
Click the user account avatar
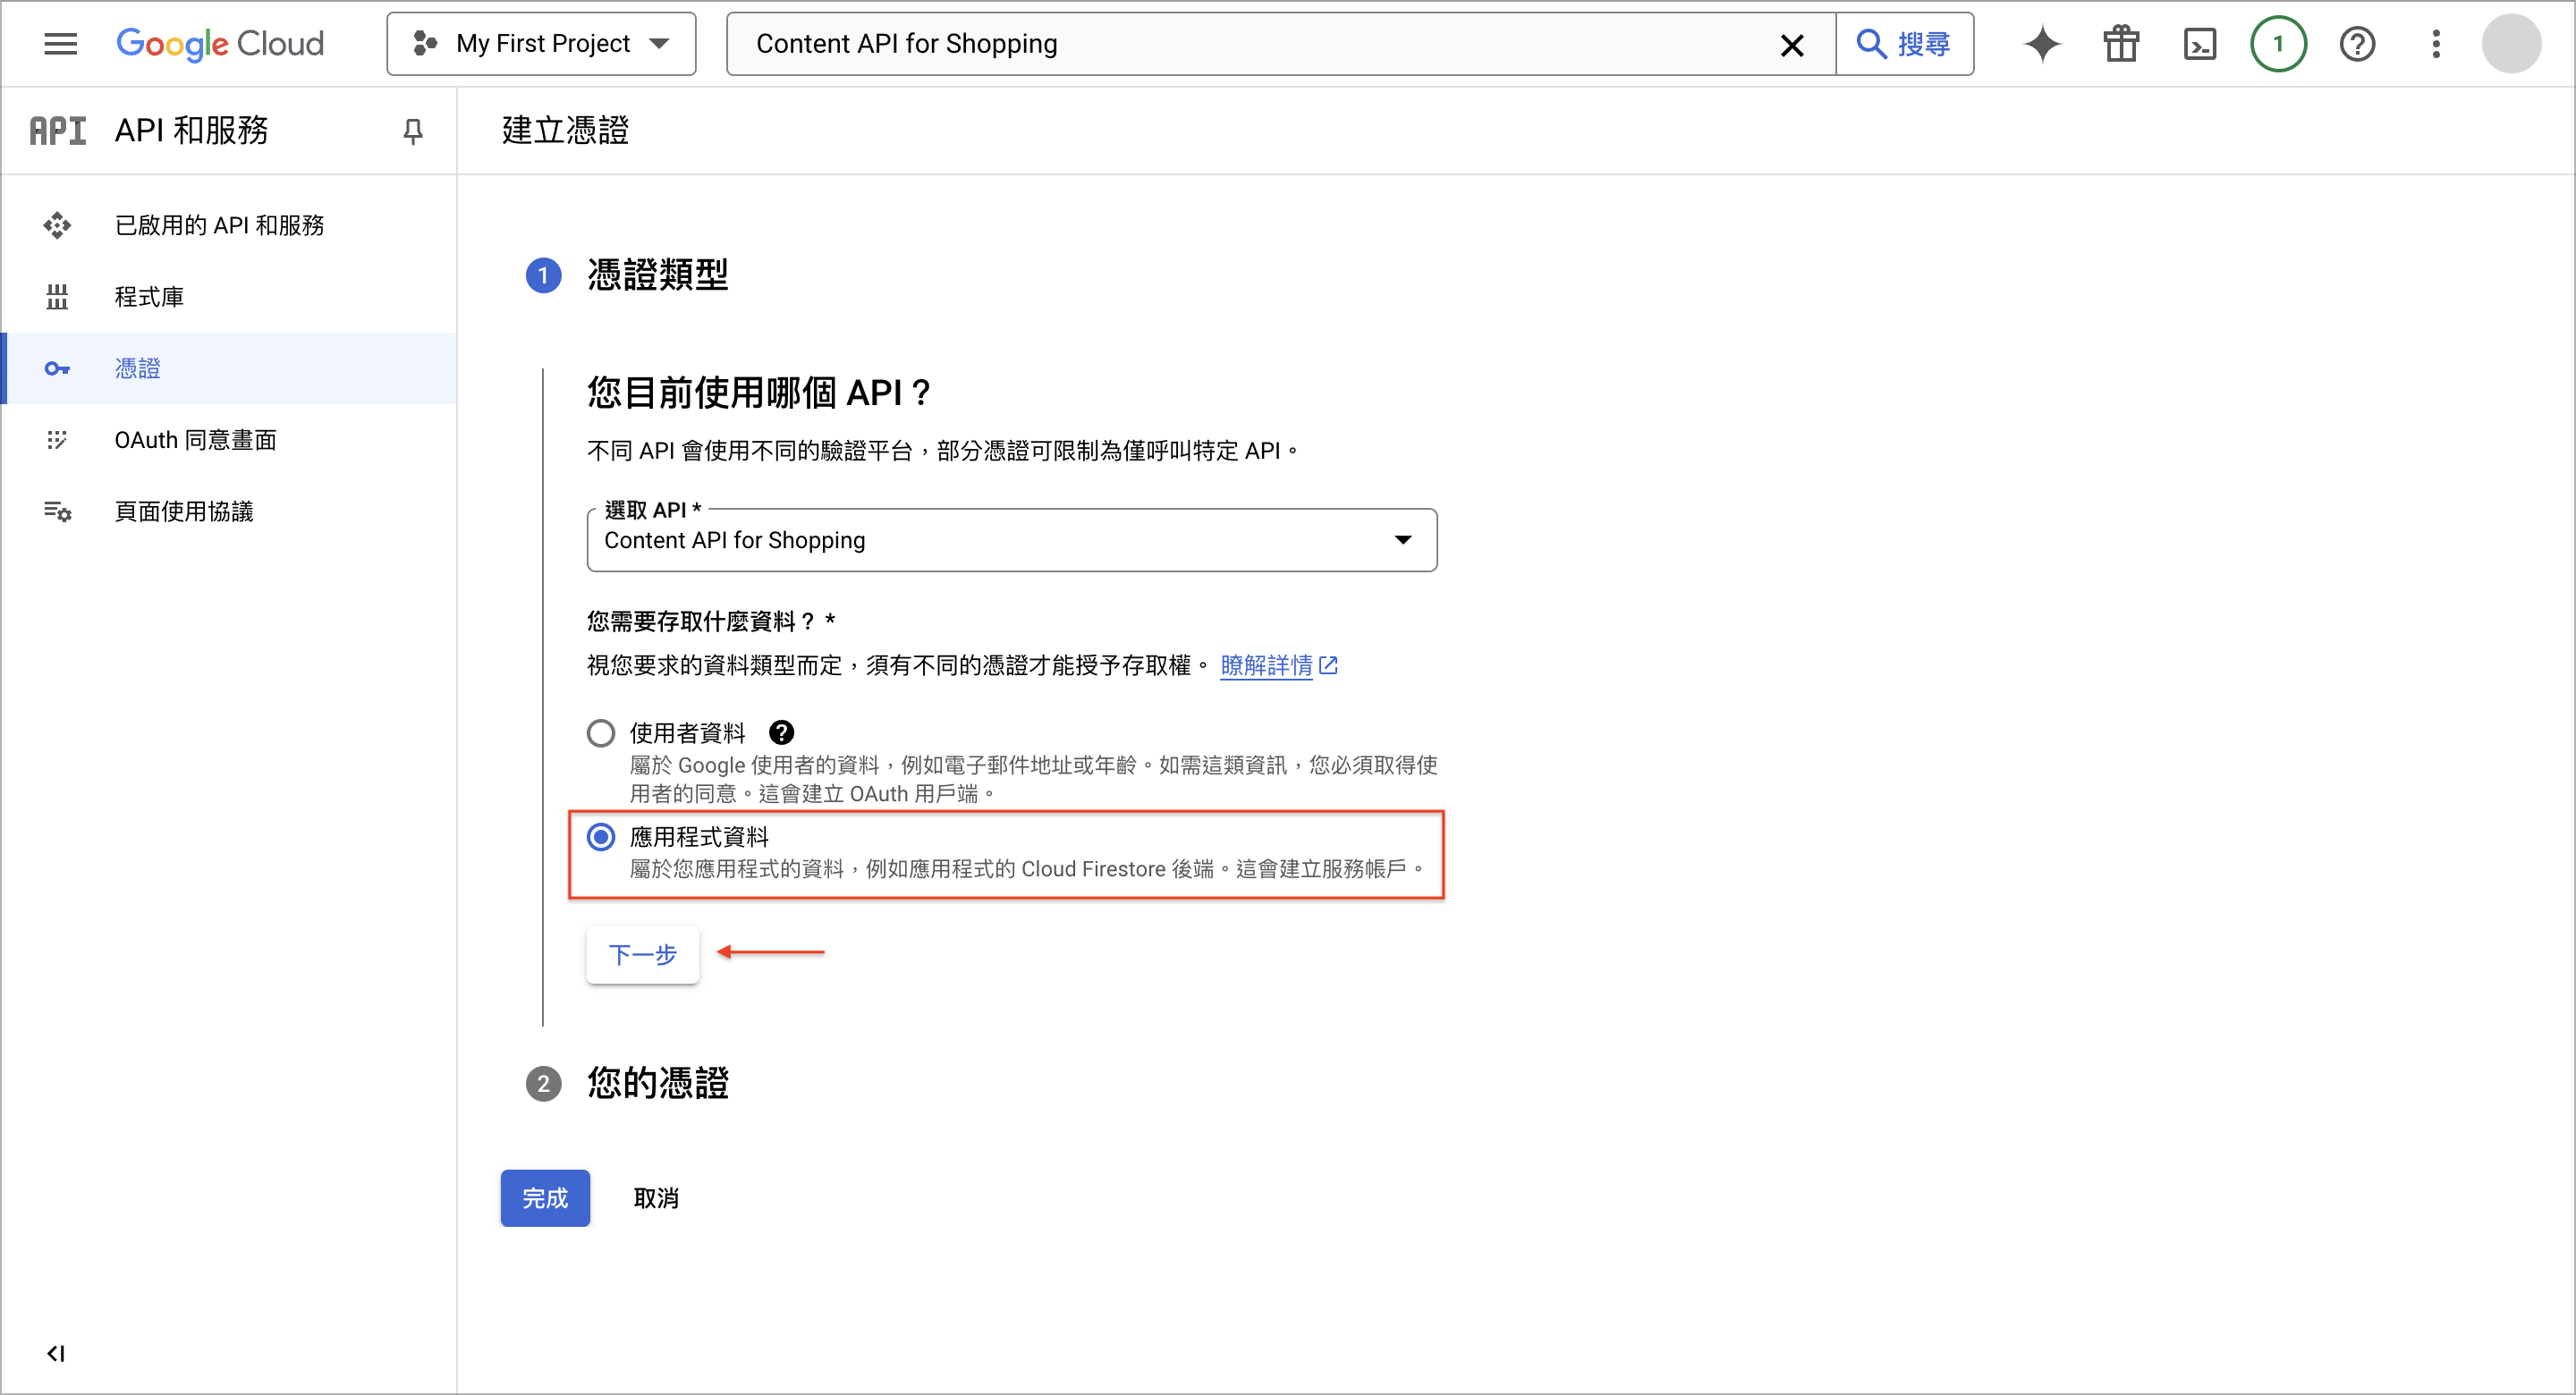coord(2511,44)
